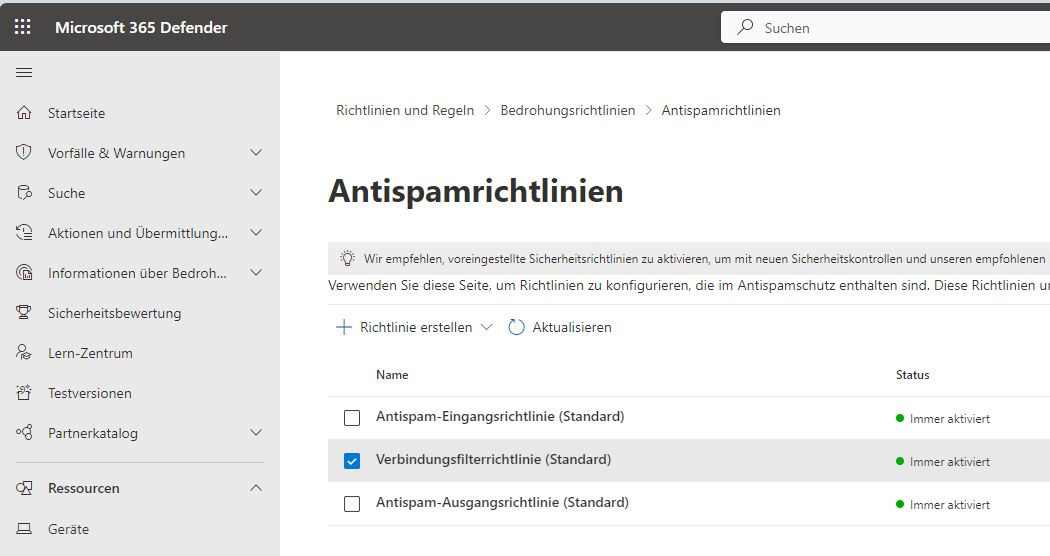1050x556 pixels.
Task: Select Aktionen und Übermittlungen menu item
Action: 137,233
